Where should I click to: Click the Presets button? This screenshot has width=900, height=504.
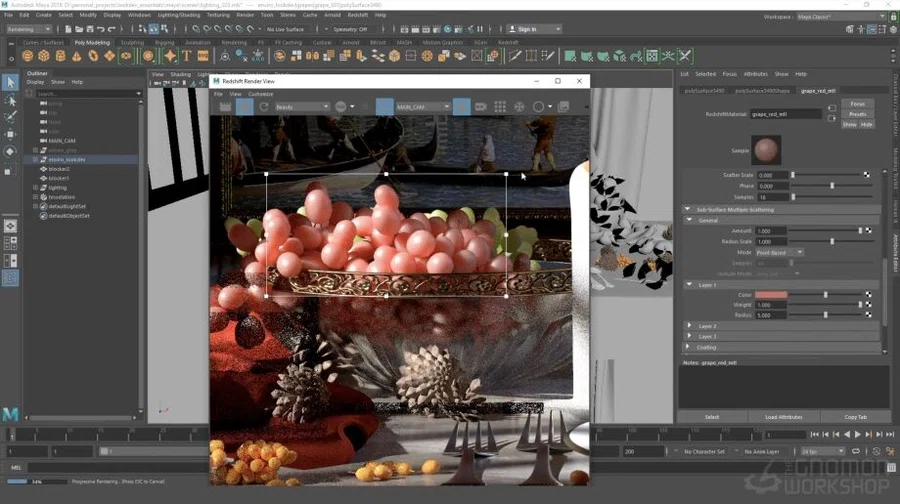pos(858,114)
